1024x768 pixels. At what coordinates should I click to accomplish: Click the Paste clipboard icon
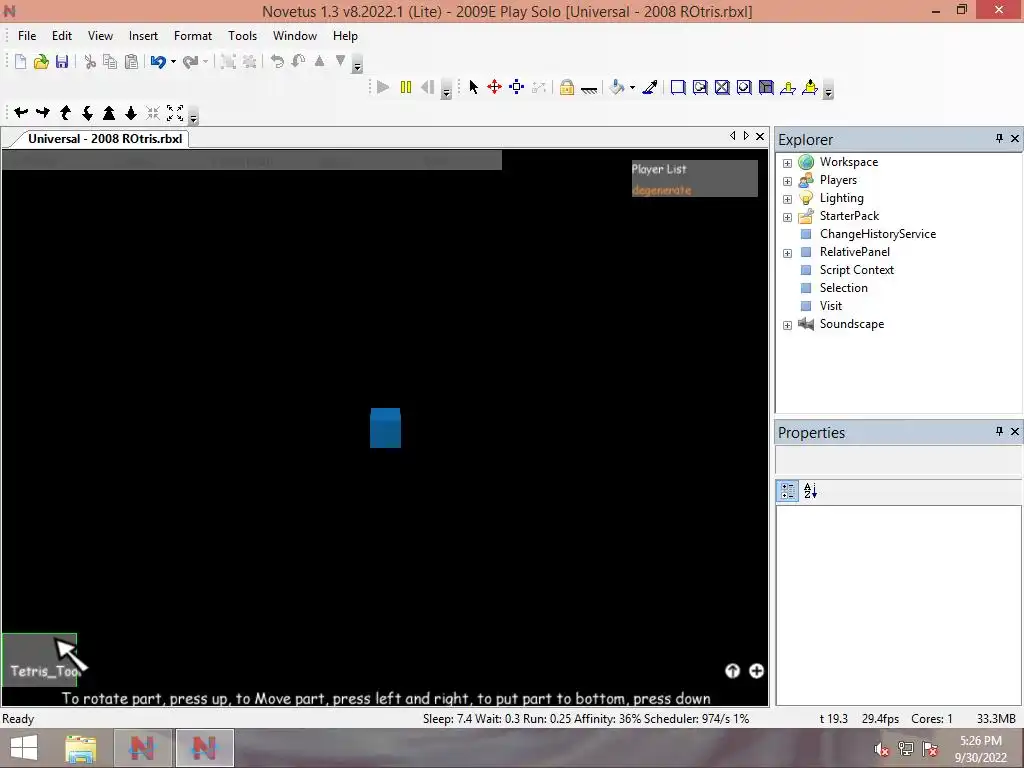click(131, 61)
